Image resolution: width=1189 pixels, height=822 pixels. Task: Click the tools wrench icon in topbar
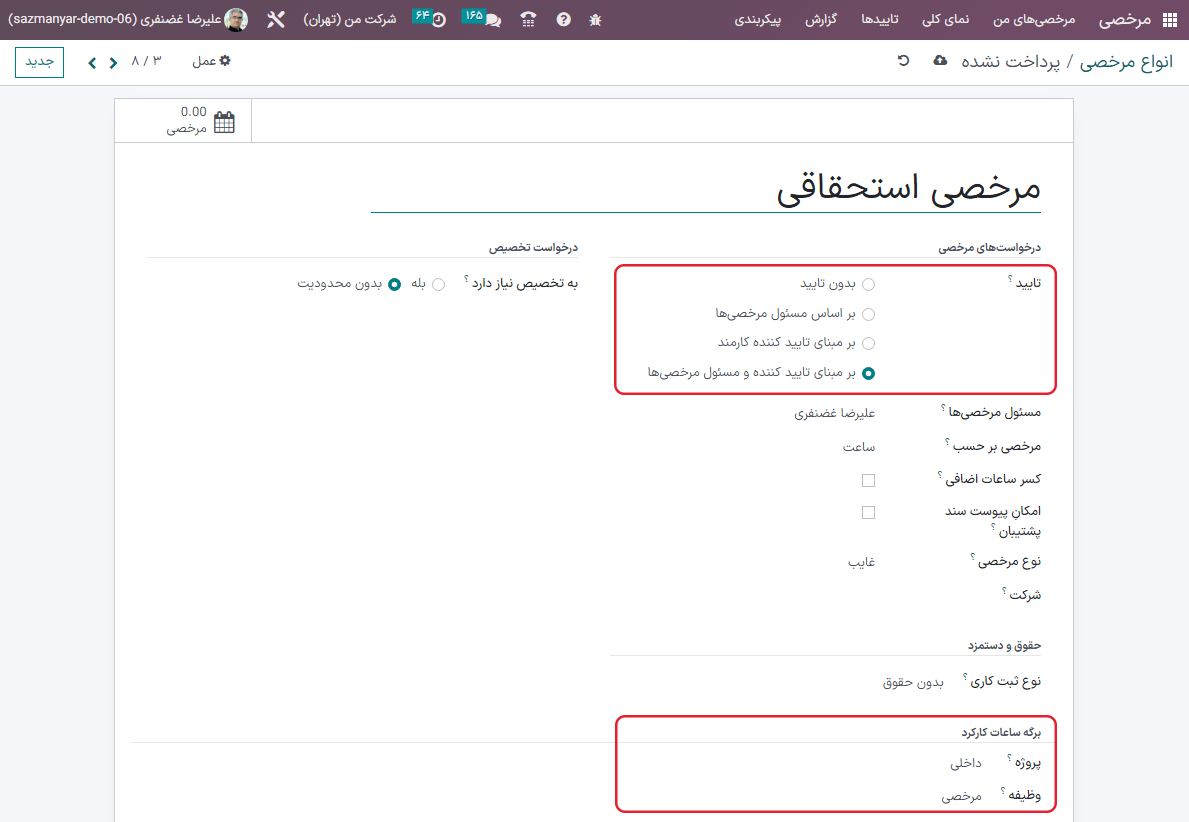(276, 18)
